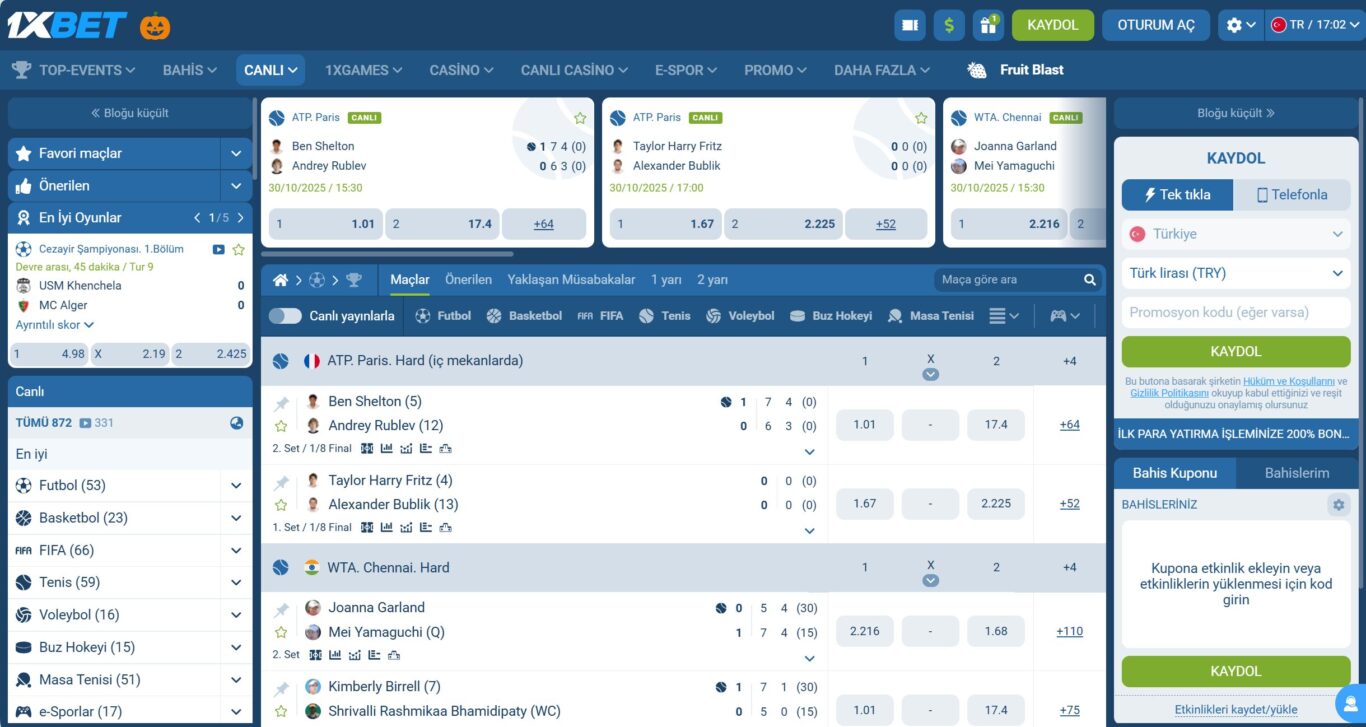1366x727 pixels.
Task: Expand the Futbol (53) category
Action: coord(236,486)
